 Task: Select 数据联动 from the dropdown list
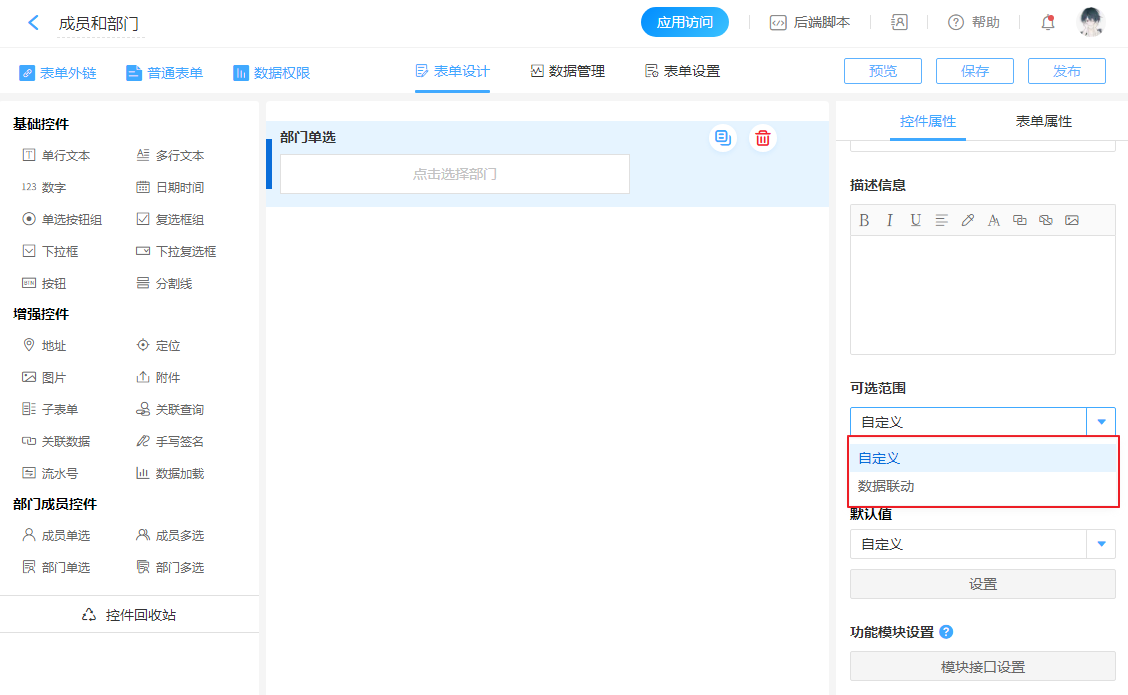[886, 486]
